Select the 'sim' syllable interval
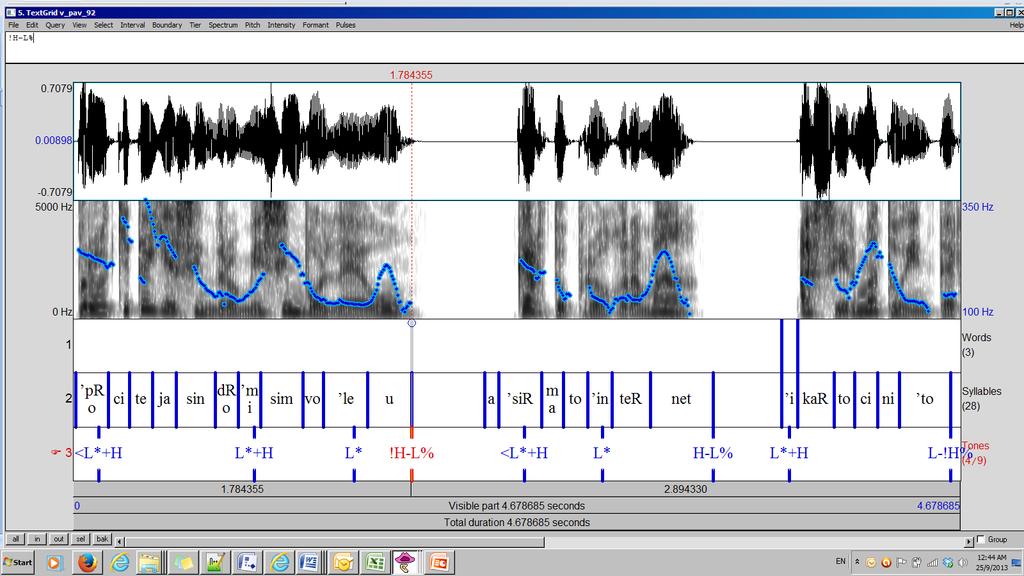This screenshot has width=1024, height=576. pos(281,399)
